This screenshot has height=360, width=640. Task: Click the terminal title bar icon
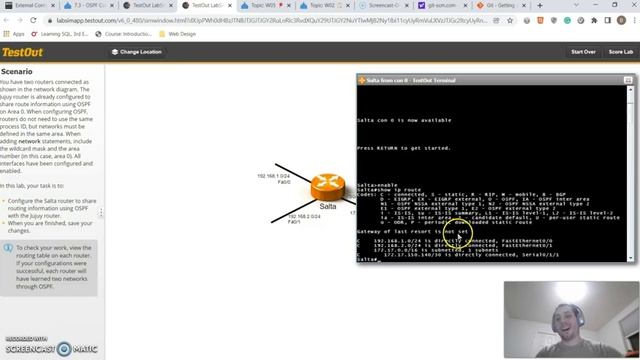[x=362, y=80]
